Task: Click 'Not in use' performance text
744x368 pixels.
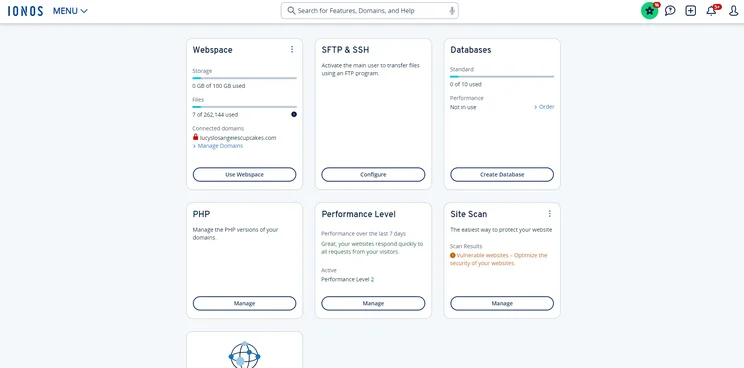Action: (x=463, y=107)
